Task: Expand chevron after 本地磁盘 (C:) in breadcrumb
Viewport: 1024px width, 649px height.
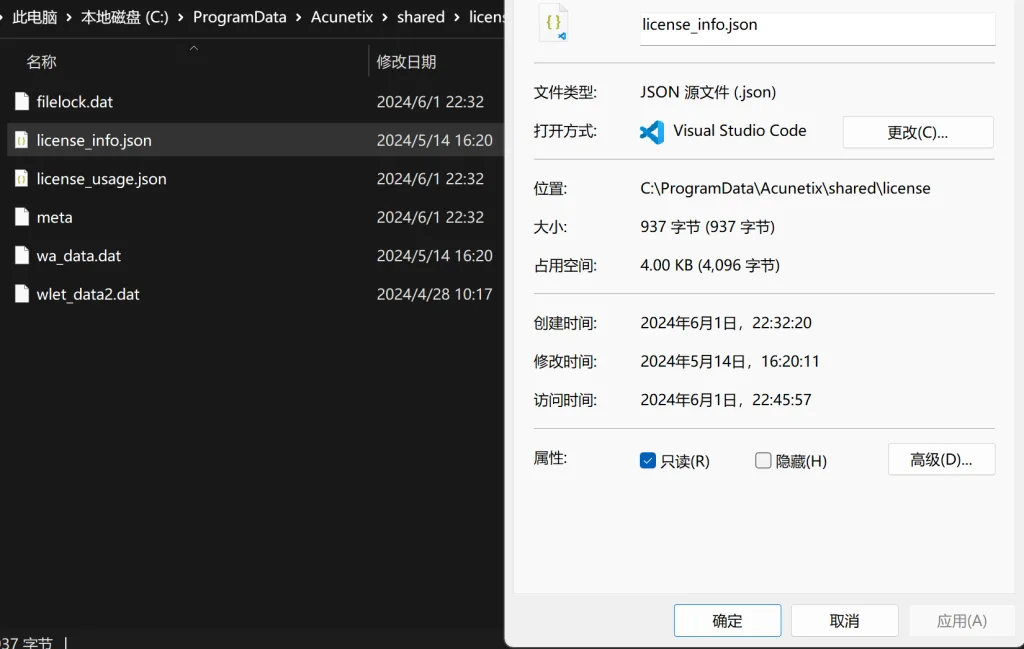Action: (x=180, y=17)
